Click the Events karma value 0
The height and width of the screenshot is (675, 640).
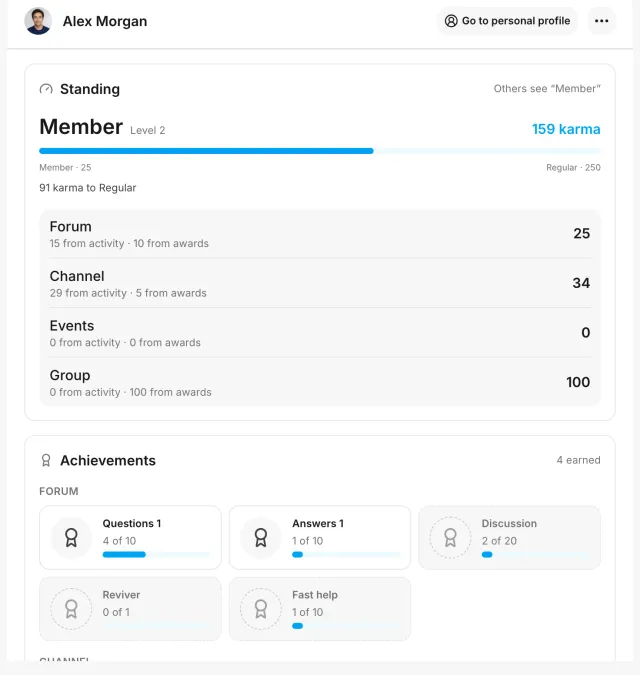click(x=586, y=332)
